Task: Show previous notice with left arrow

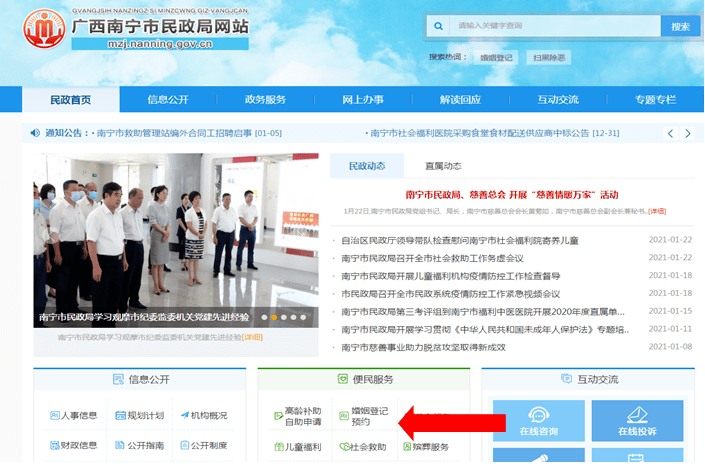Action: point(670,133)
